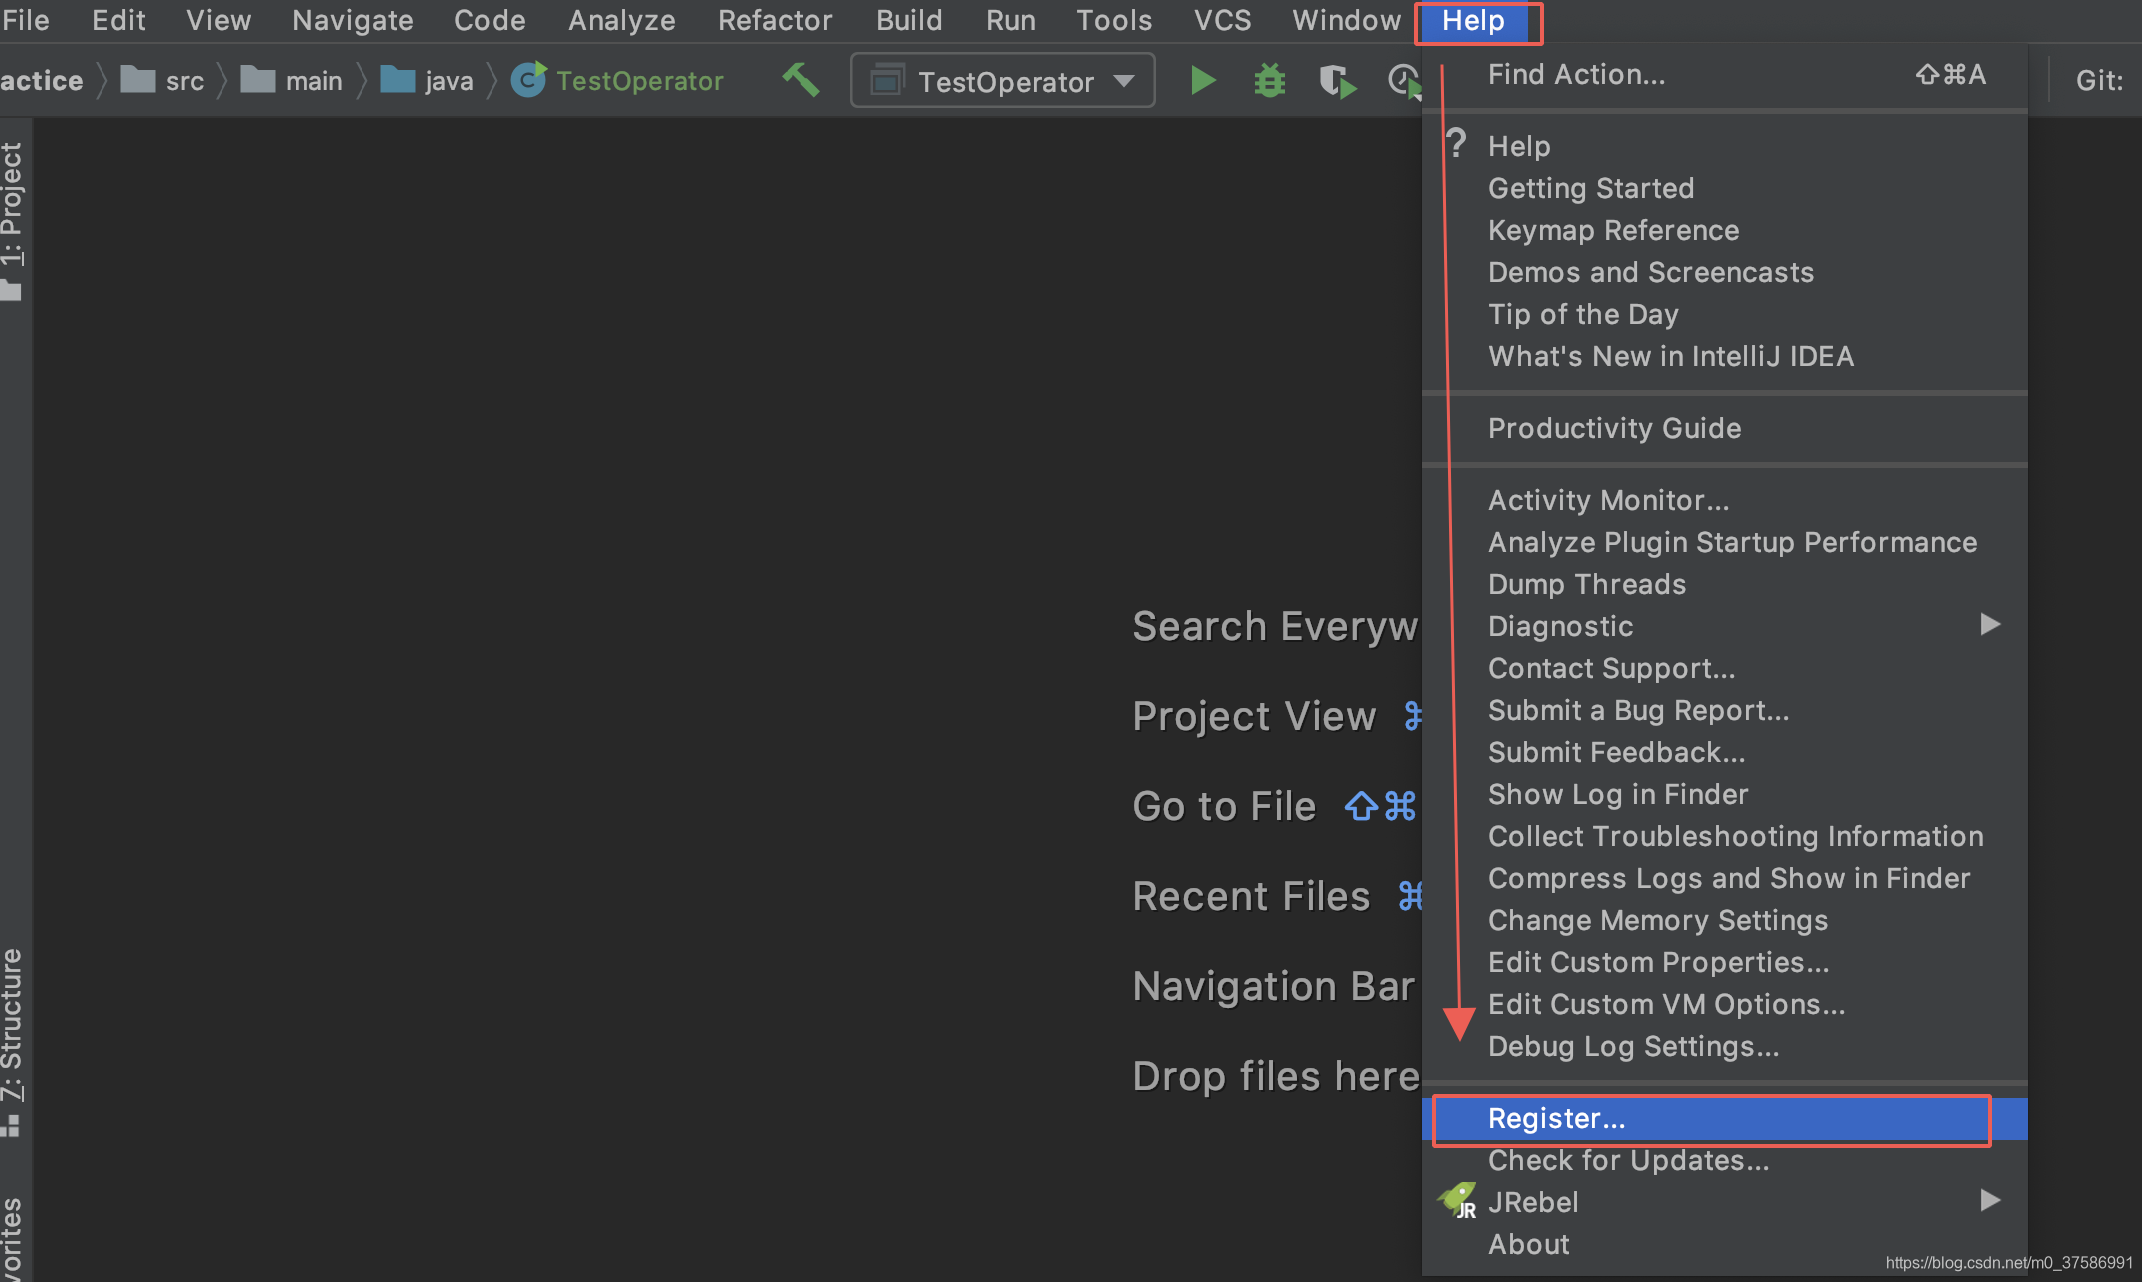2142x1282 pixels.
Task: Click Edit Custom VM Options...
Action: point(1666,1004)
